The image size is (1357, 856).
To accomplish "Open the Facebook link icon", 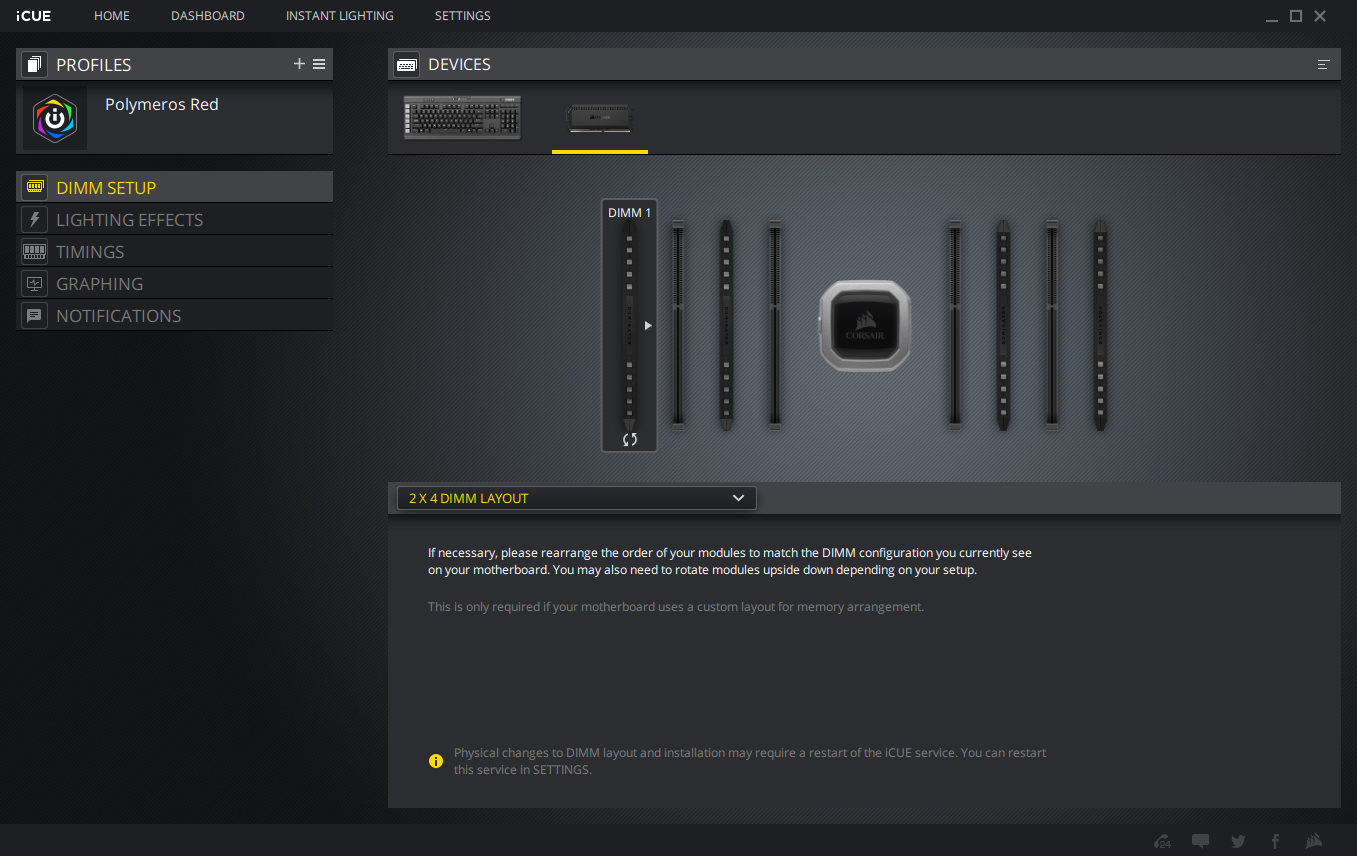I will click(x=1275, y=841).
